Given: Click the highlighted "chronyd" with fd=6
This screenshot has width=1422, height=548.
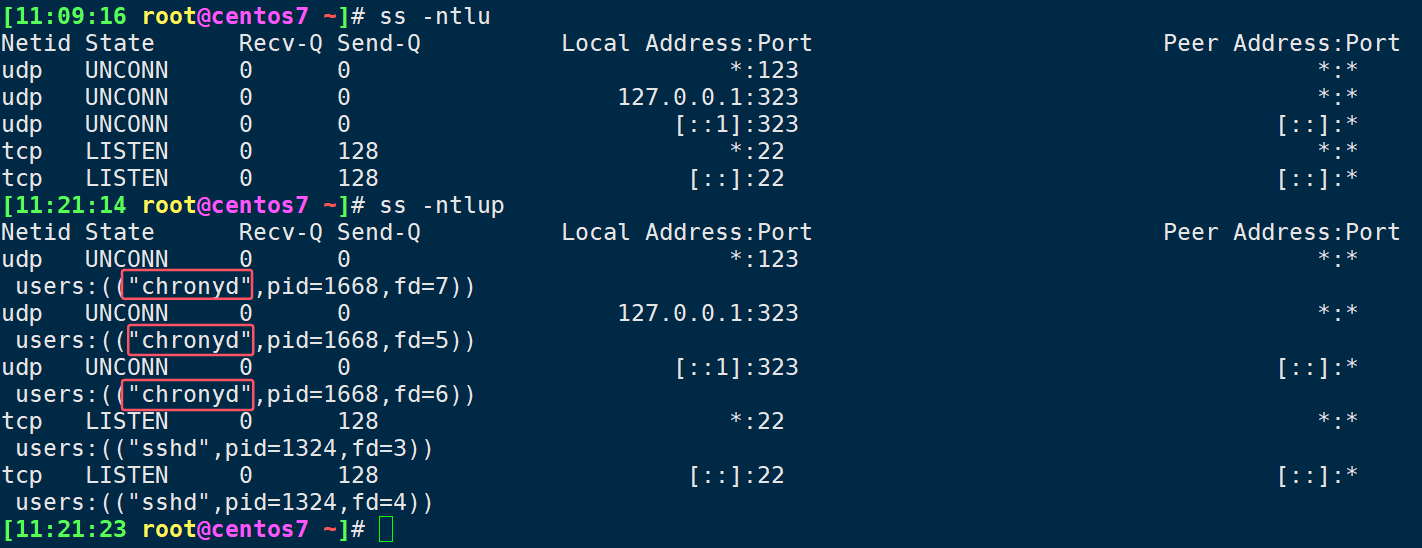Looking at the screenshot, I should (x=187, y=394).
